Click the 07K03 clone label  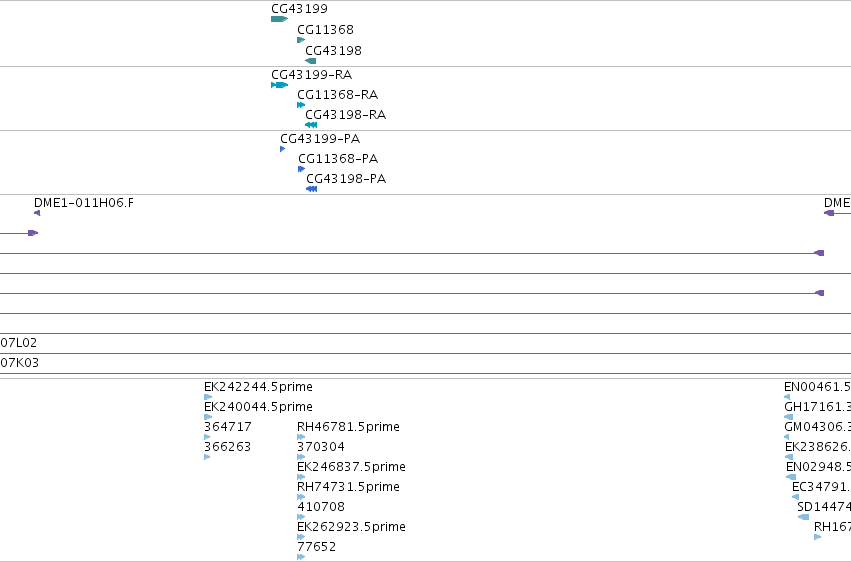(20, 363)
